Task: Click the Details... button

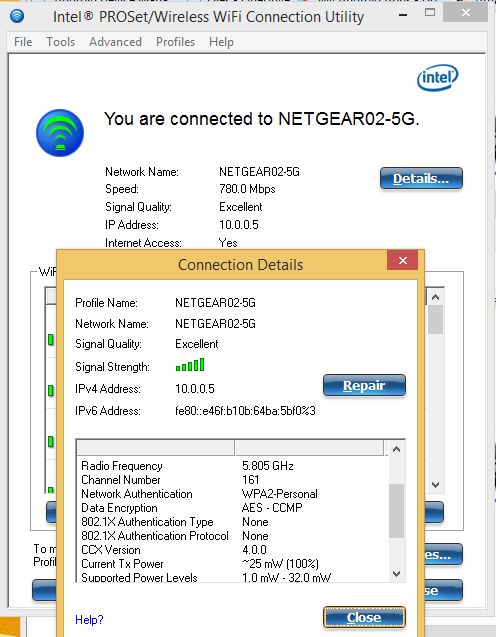Action: click(421, 178)
